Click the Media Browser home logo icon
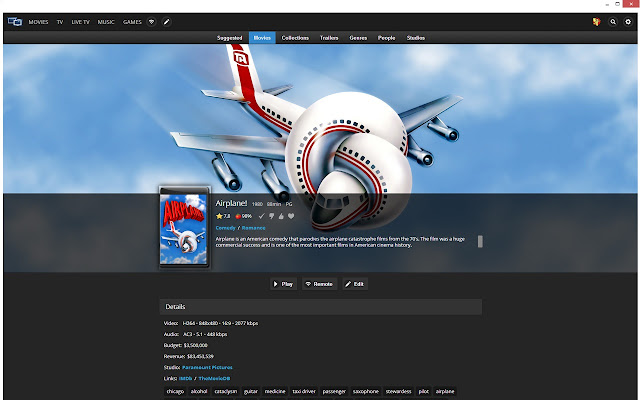 click(x=15, y=22)
